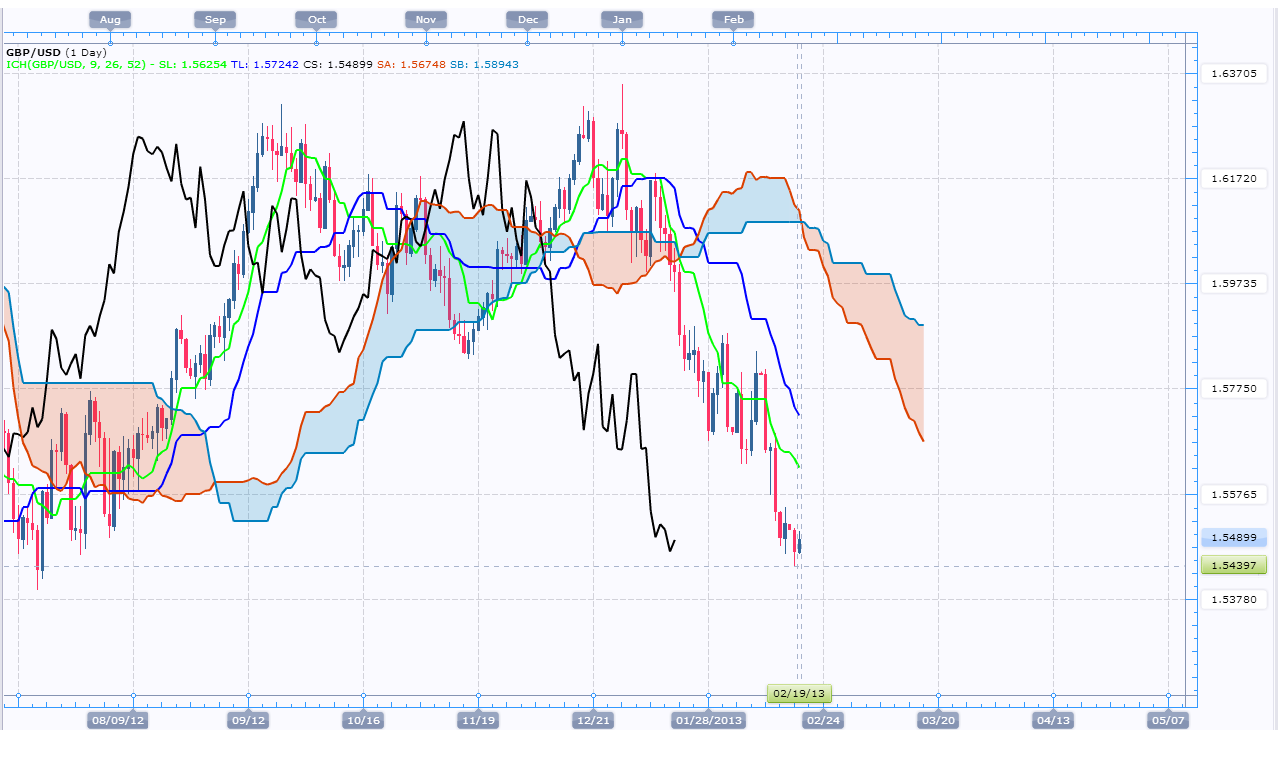This screenshot has width=1280, height=782.
Task: Click the Oct month marker
Action: (x=316, y=19)
